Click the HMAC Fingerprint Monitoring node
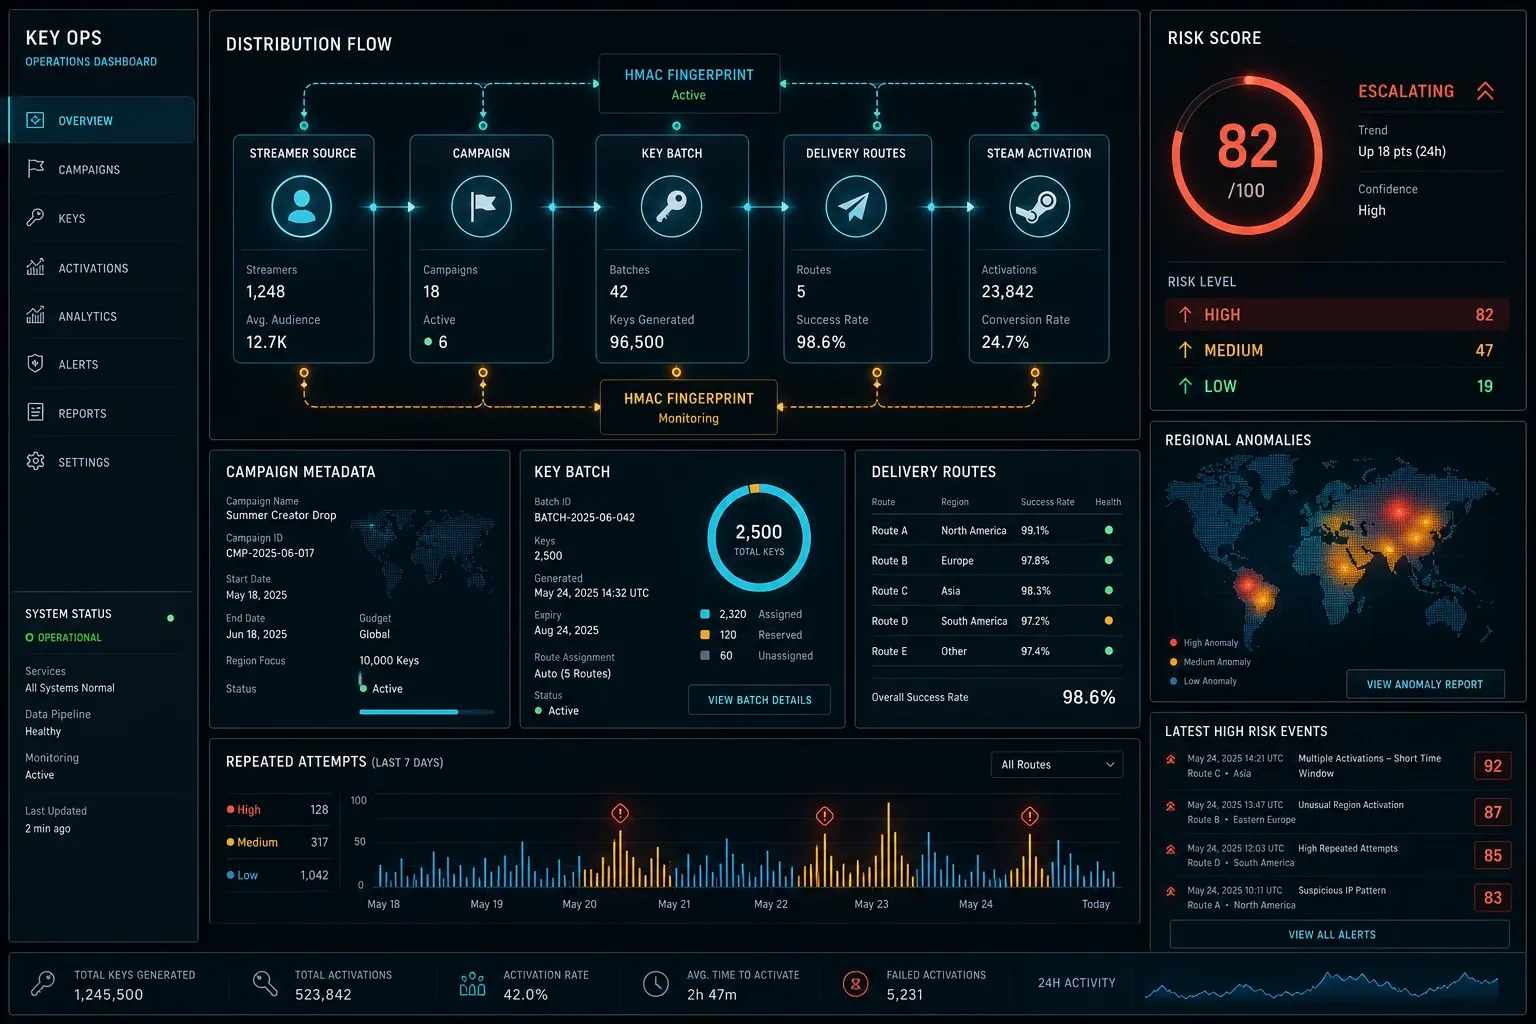Screen dimensions: 1536x1024 tap(689, 407)
